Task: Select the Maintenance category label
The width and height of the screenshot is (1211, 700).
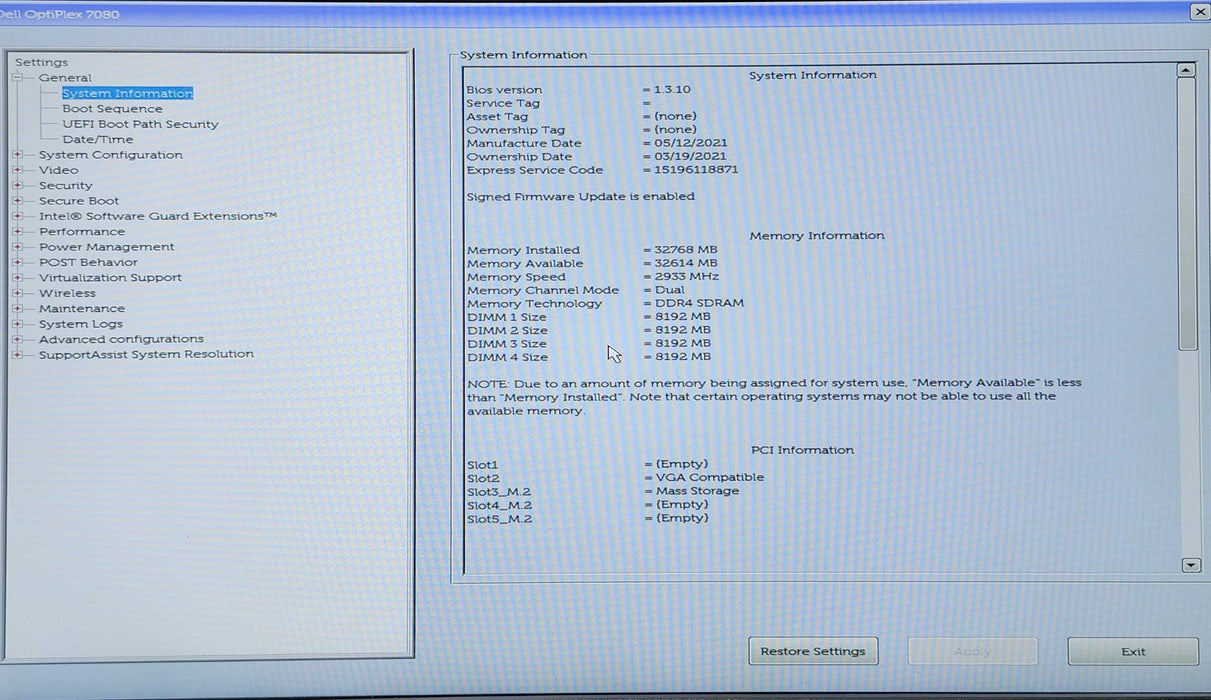Action: coord(82,308)
